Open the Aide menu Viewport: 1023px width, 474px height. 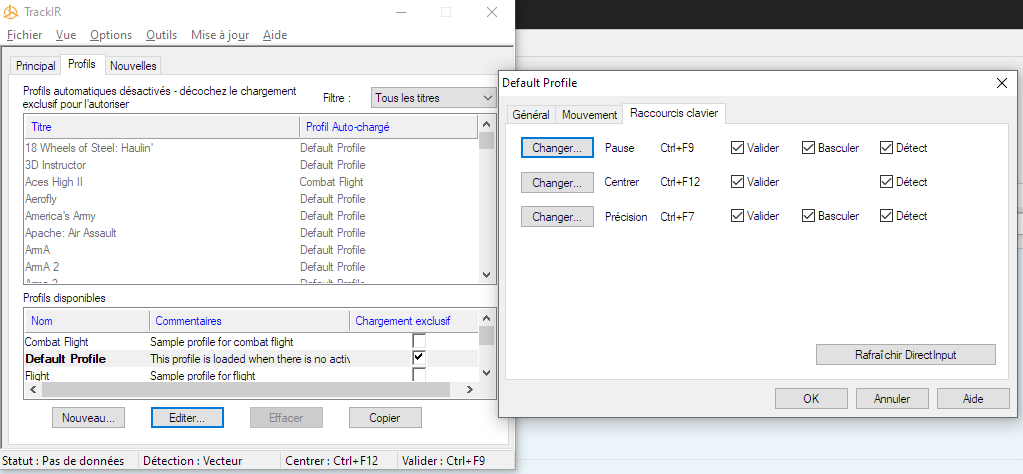[275, 35]
